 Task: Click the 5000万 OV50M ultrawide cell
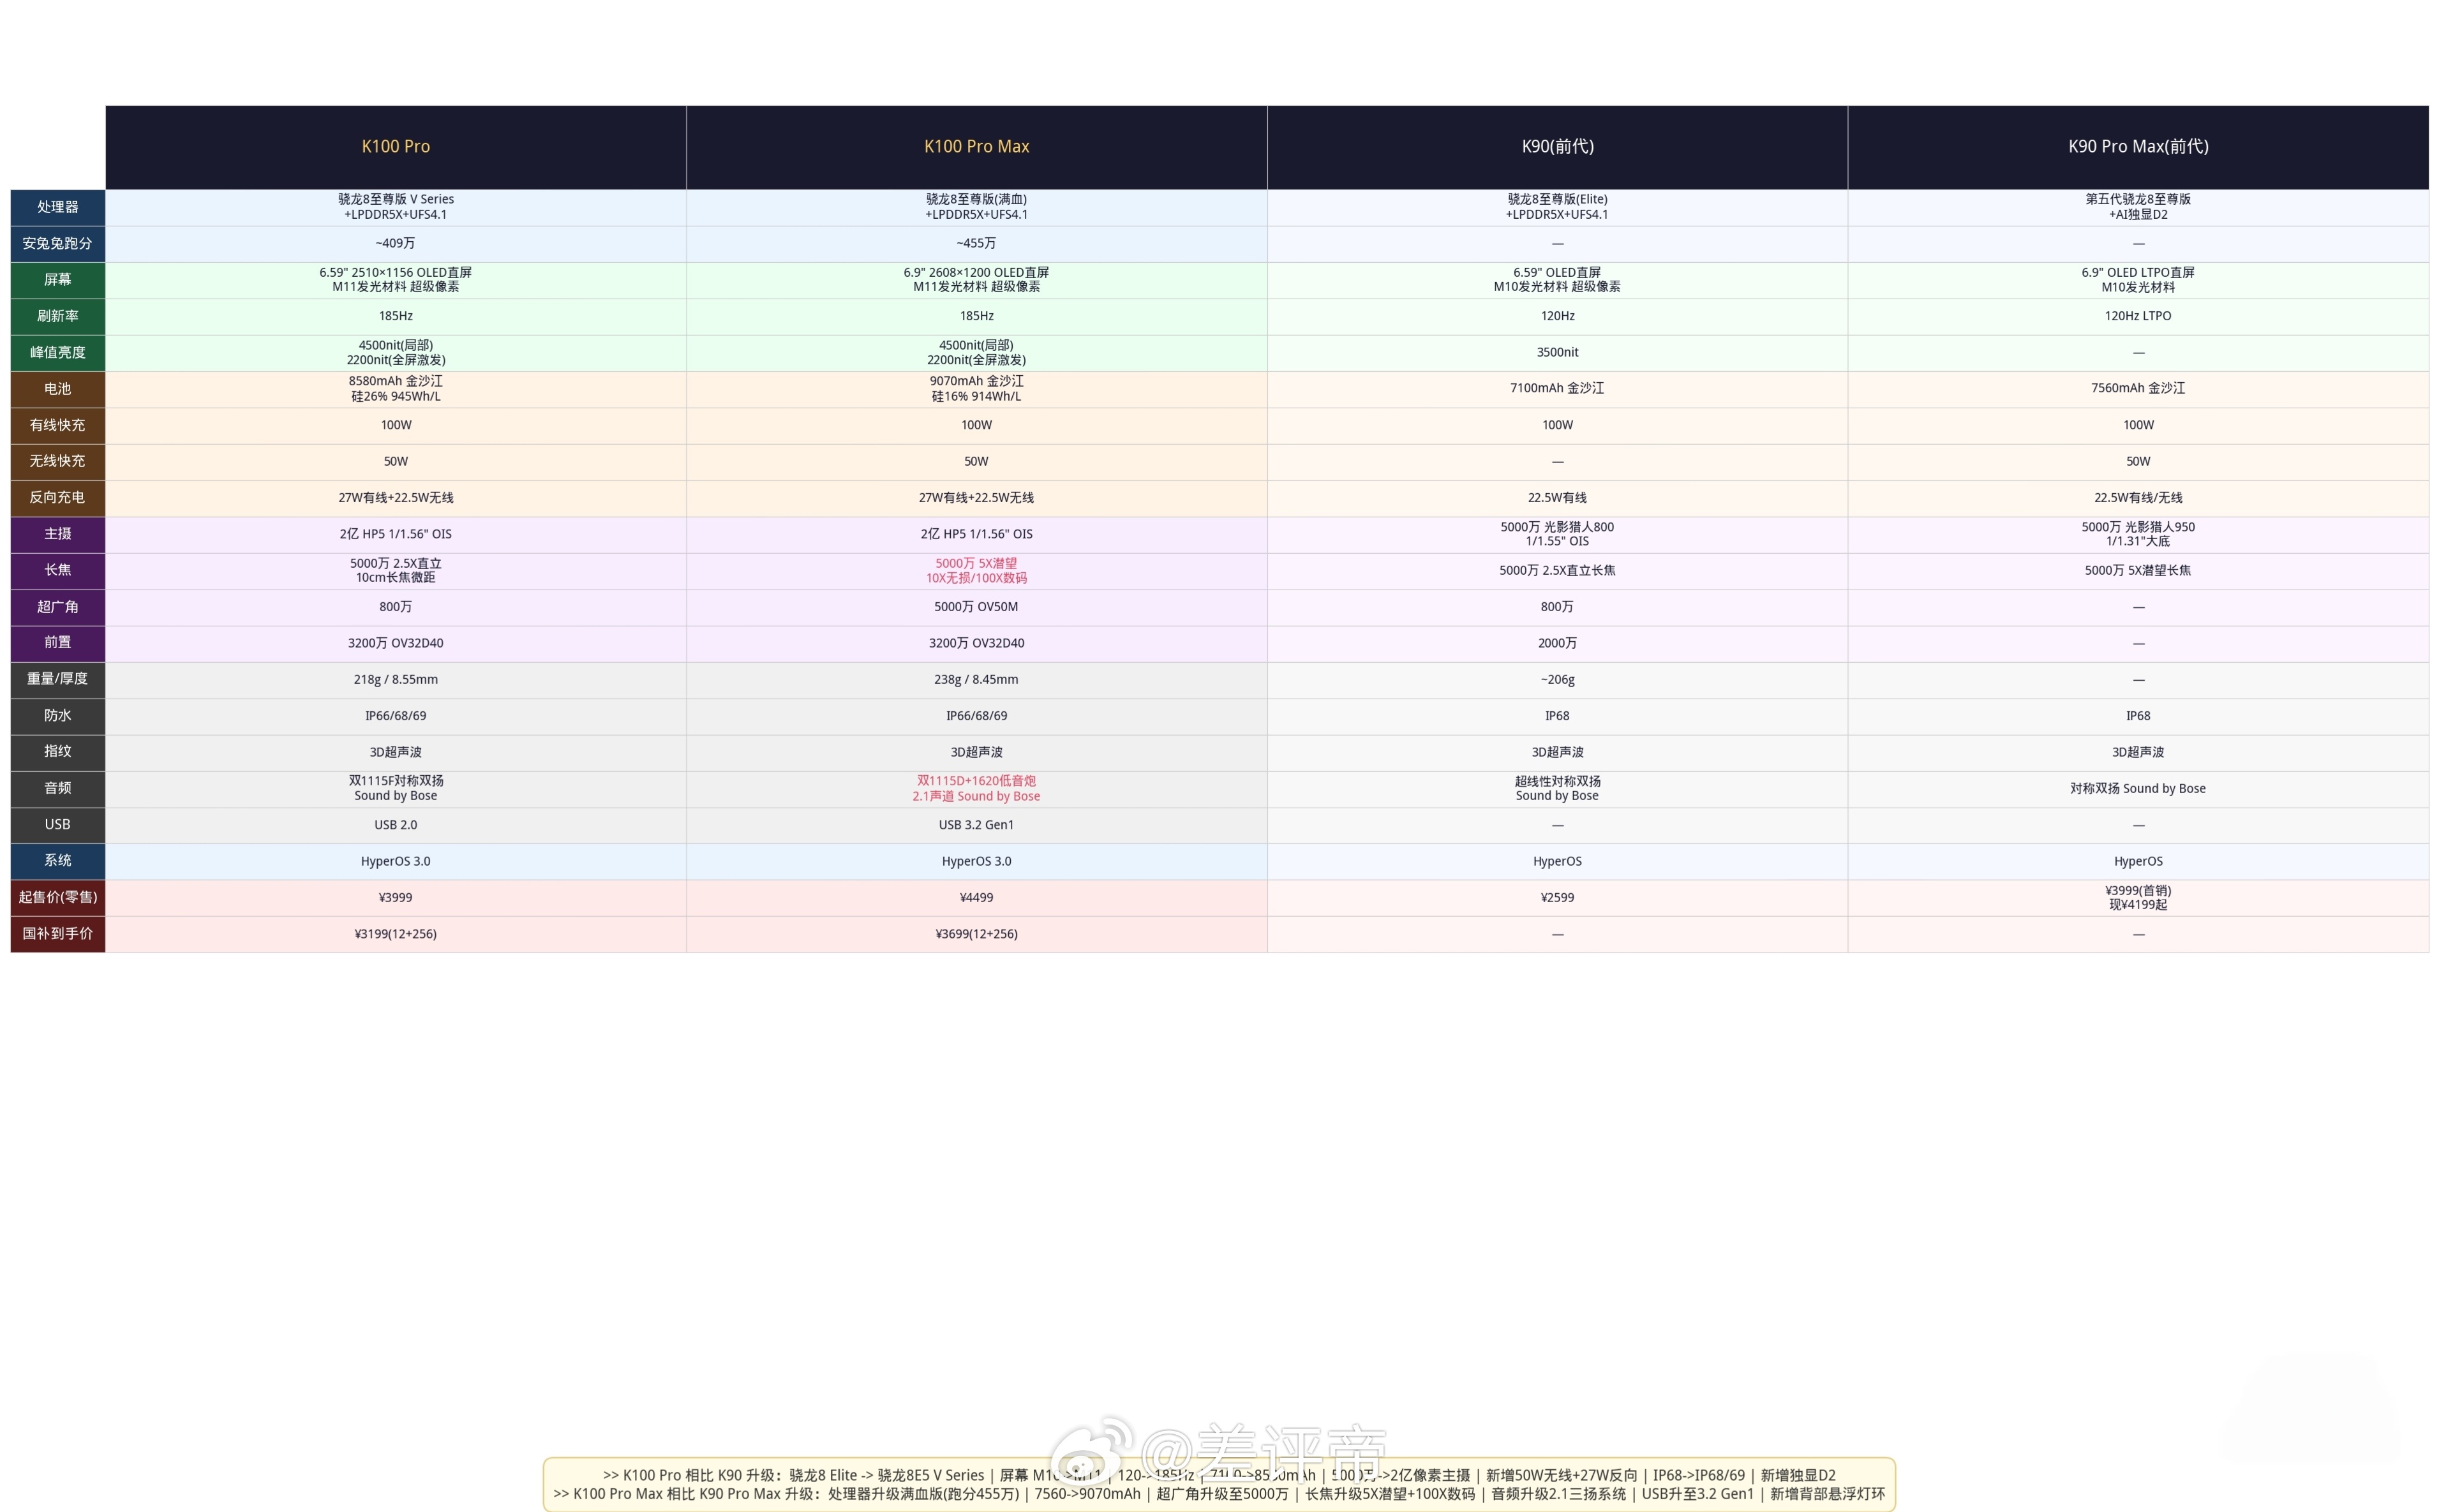(976, 607)
